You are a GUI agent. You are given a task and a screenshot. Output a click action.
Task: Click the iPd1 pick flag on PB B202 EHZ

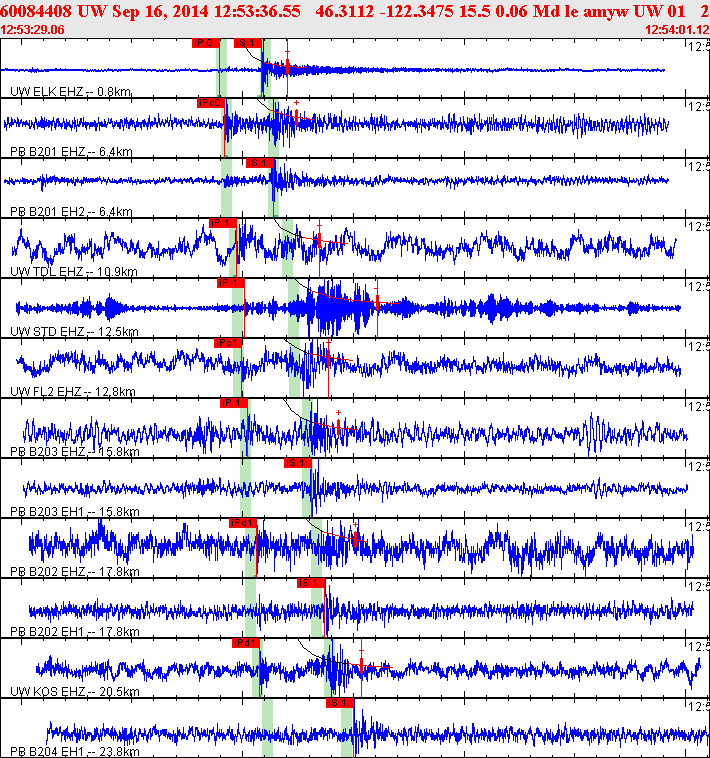pyautogui.click(x=243, y=523)
